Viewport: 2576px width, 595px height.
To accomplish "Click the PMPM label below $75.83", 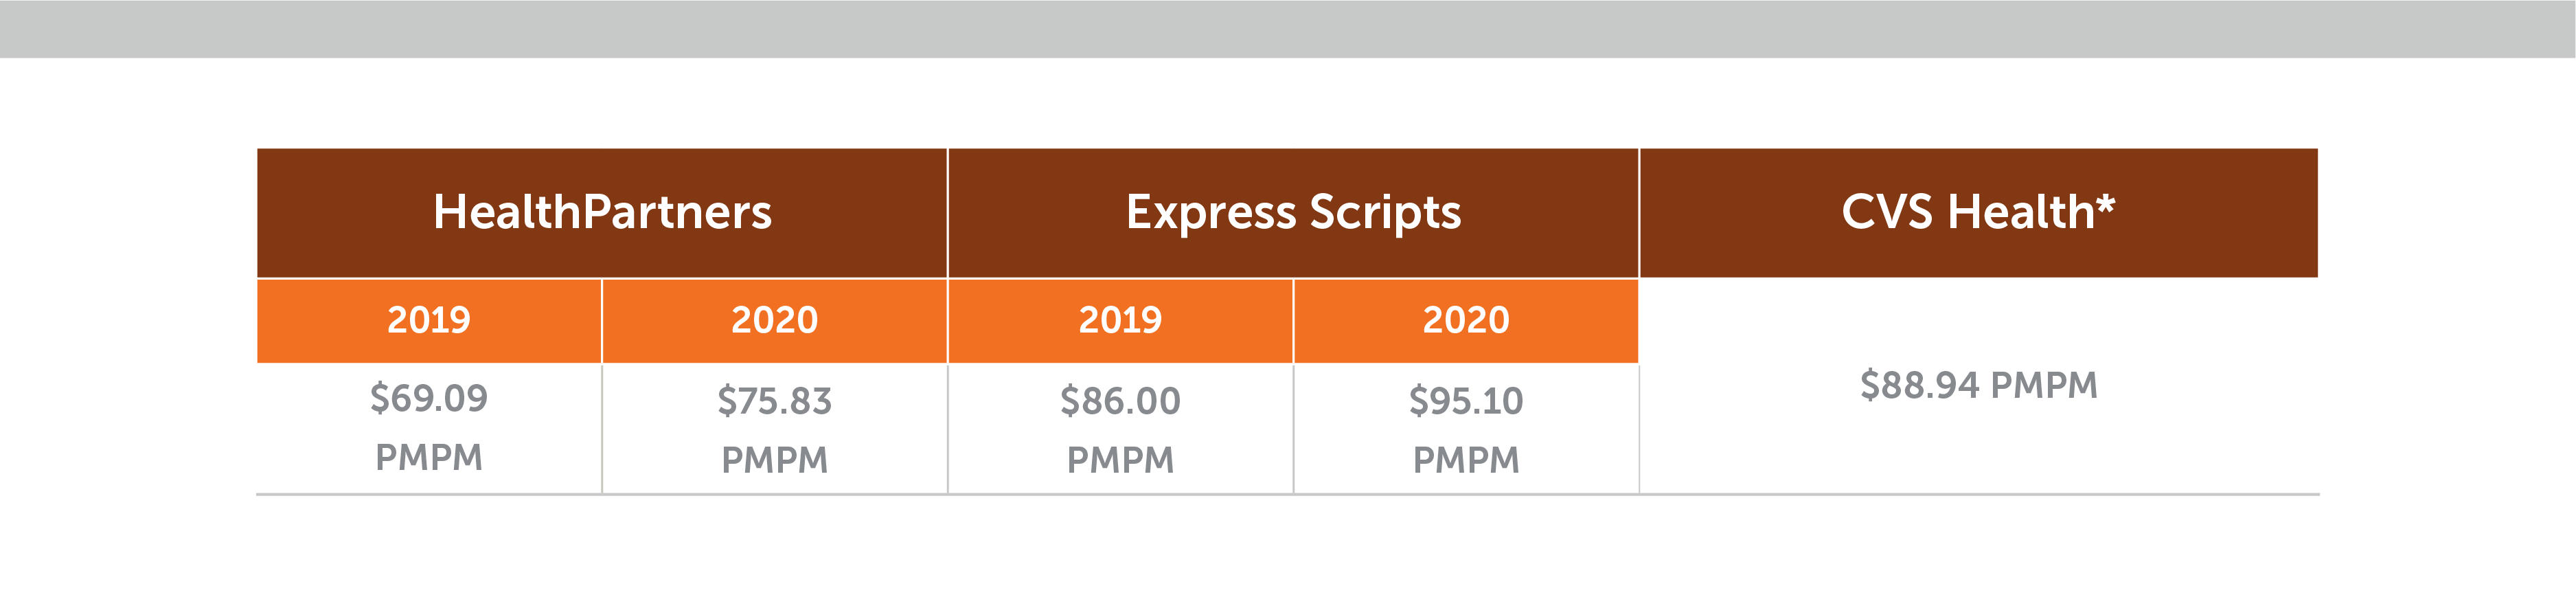I will tap(774, 460).
